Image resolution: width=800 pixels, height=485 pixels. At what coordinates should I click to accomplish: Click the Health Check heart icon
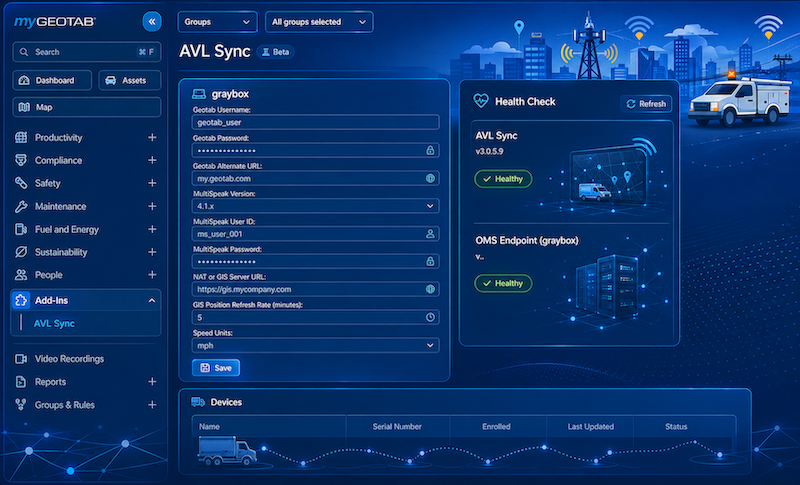481,101
